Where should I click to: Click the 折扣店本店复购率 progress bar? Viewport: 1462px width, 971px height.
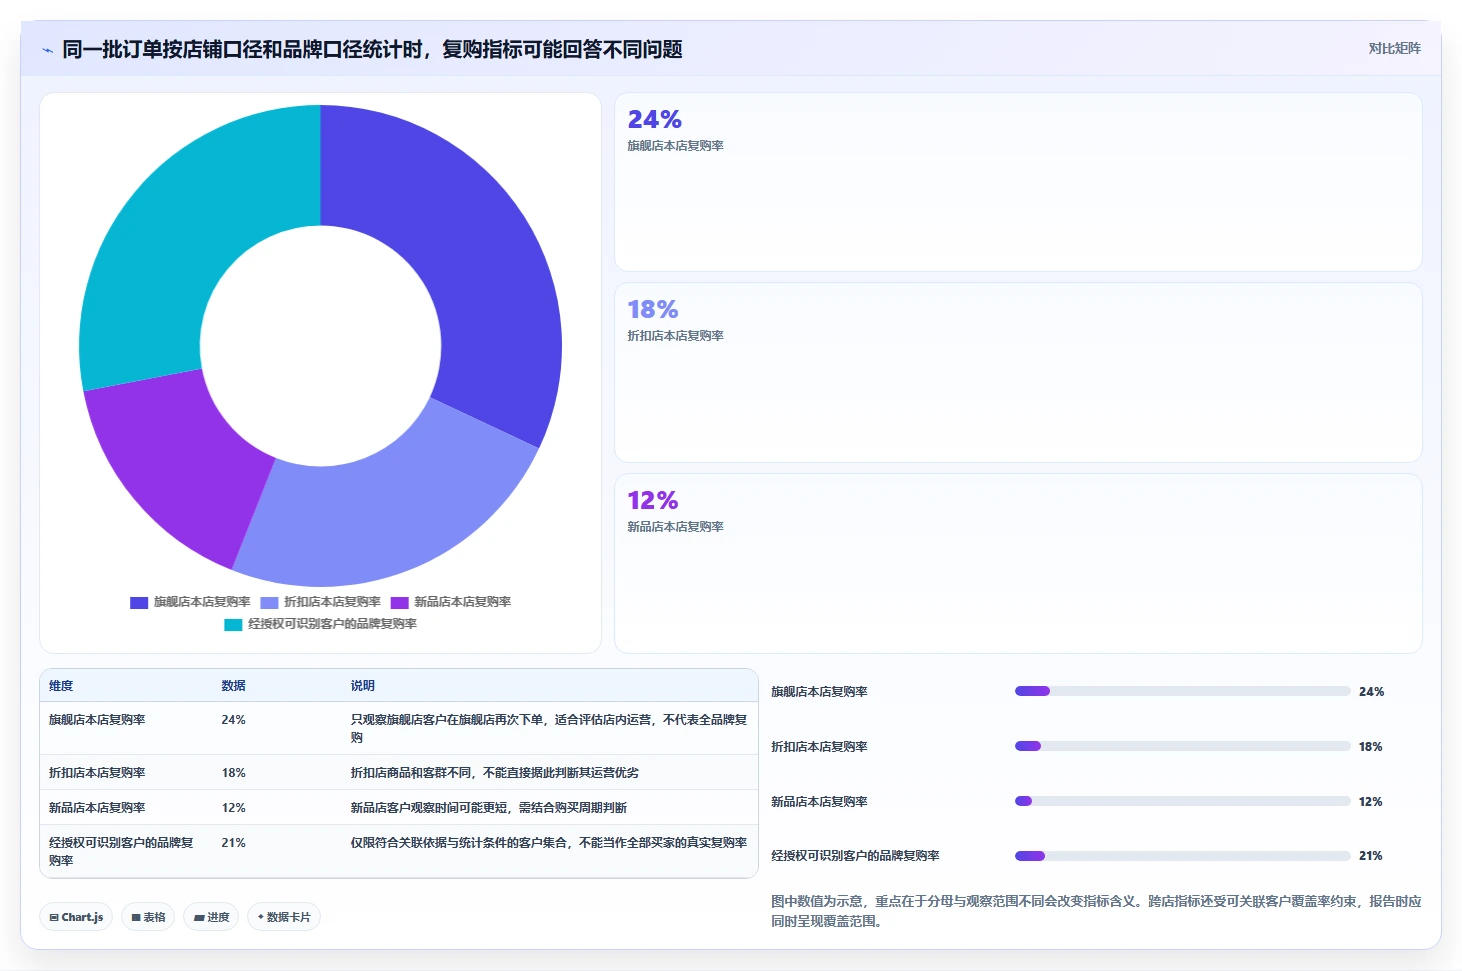coord(1182,746)
